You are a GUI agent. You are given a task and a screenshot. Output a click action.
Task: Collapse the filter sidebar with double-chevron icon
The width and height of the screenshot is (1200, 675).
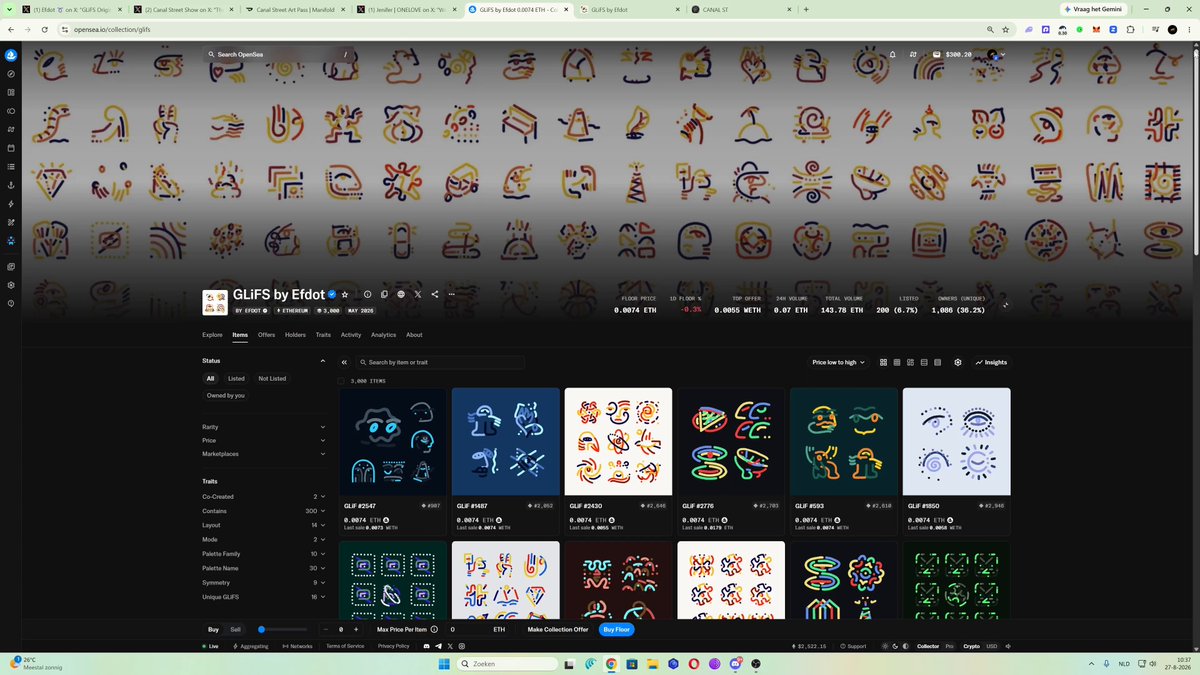[344, 362]
